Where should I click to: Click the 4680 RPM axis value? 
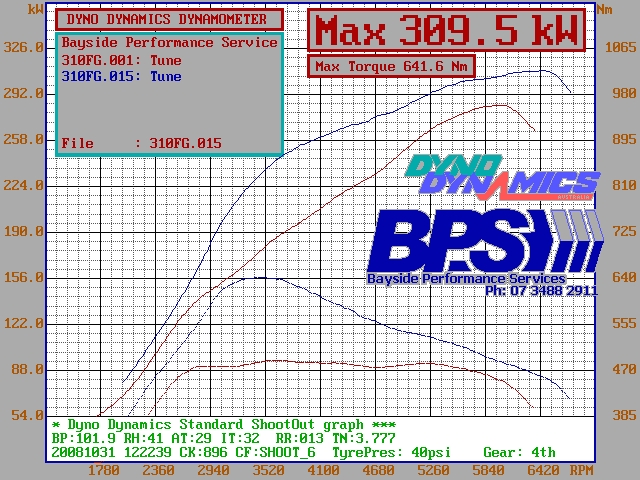pyautogui.click(x=378, y=471)
